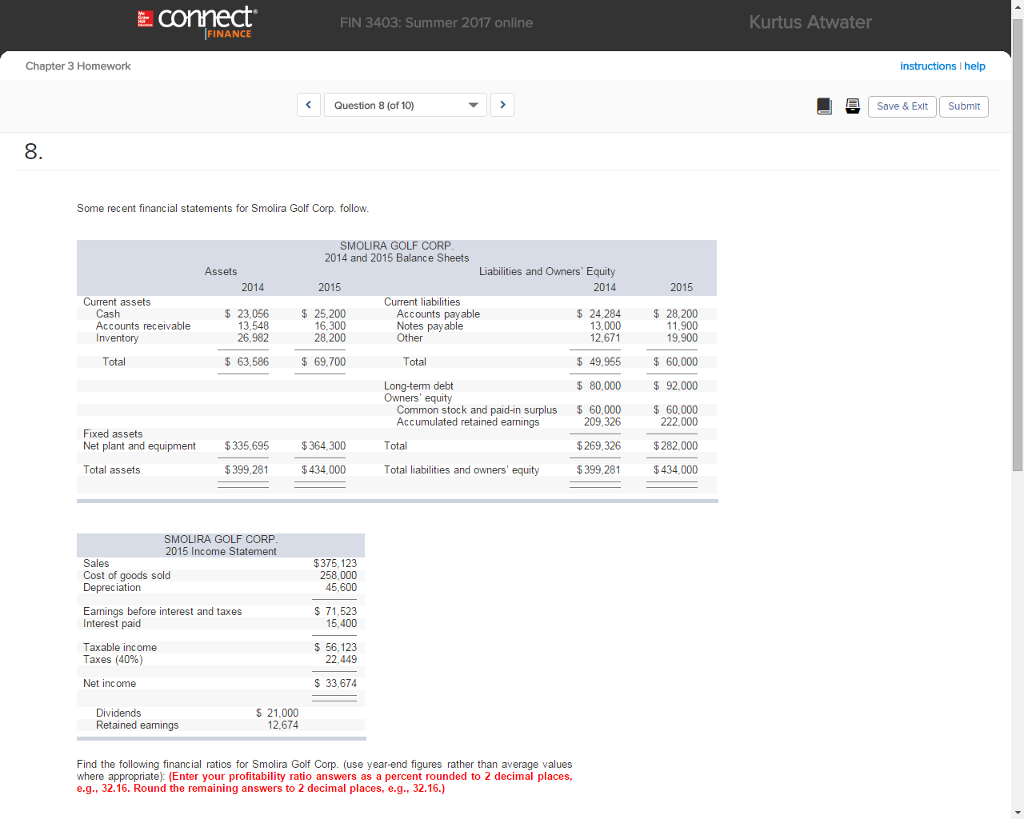This screenshot has height=819, width=1024.
Task: Click accounts payable value $ 24,284
Action: [x=599, y=314]
